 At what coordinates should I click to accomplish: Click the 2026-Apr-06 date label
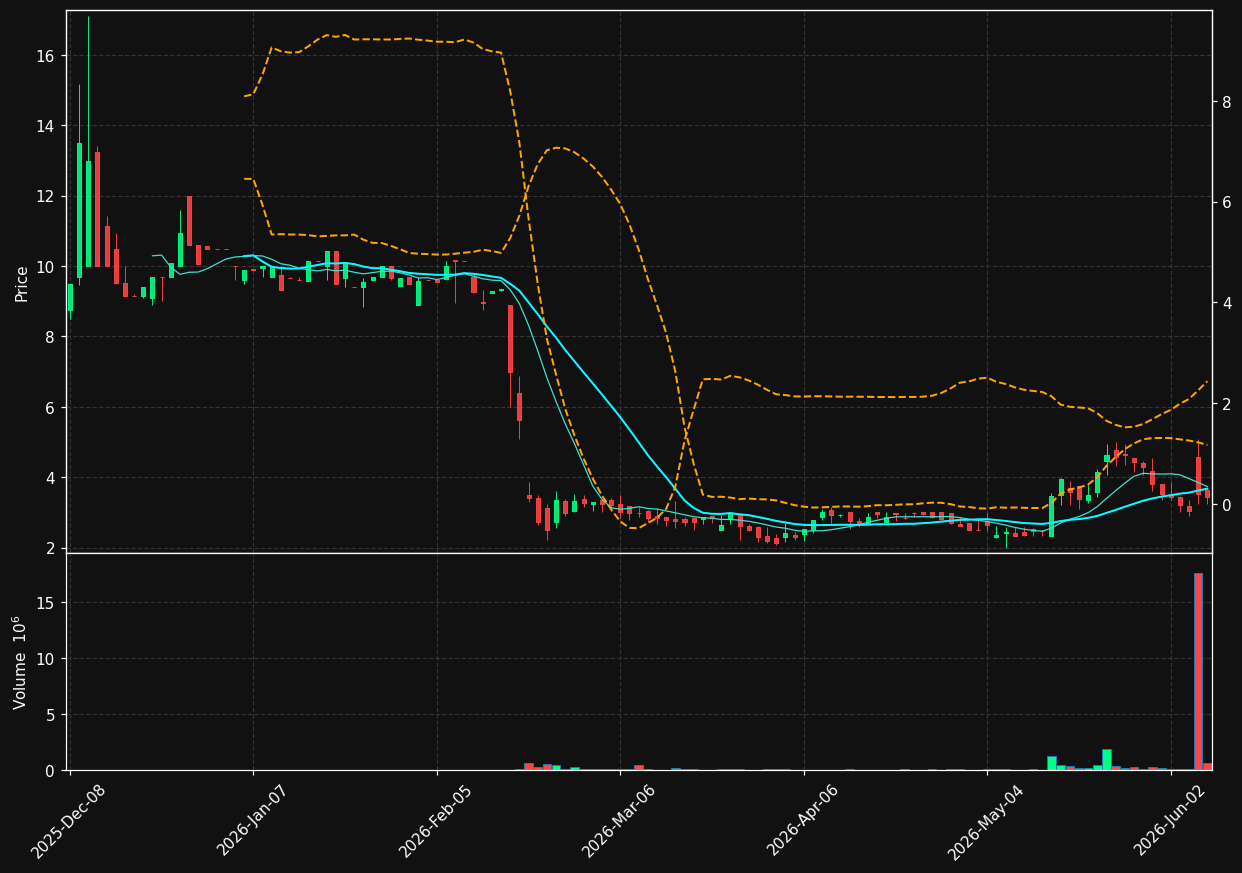(x=804, y=822)
